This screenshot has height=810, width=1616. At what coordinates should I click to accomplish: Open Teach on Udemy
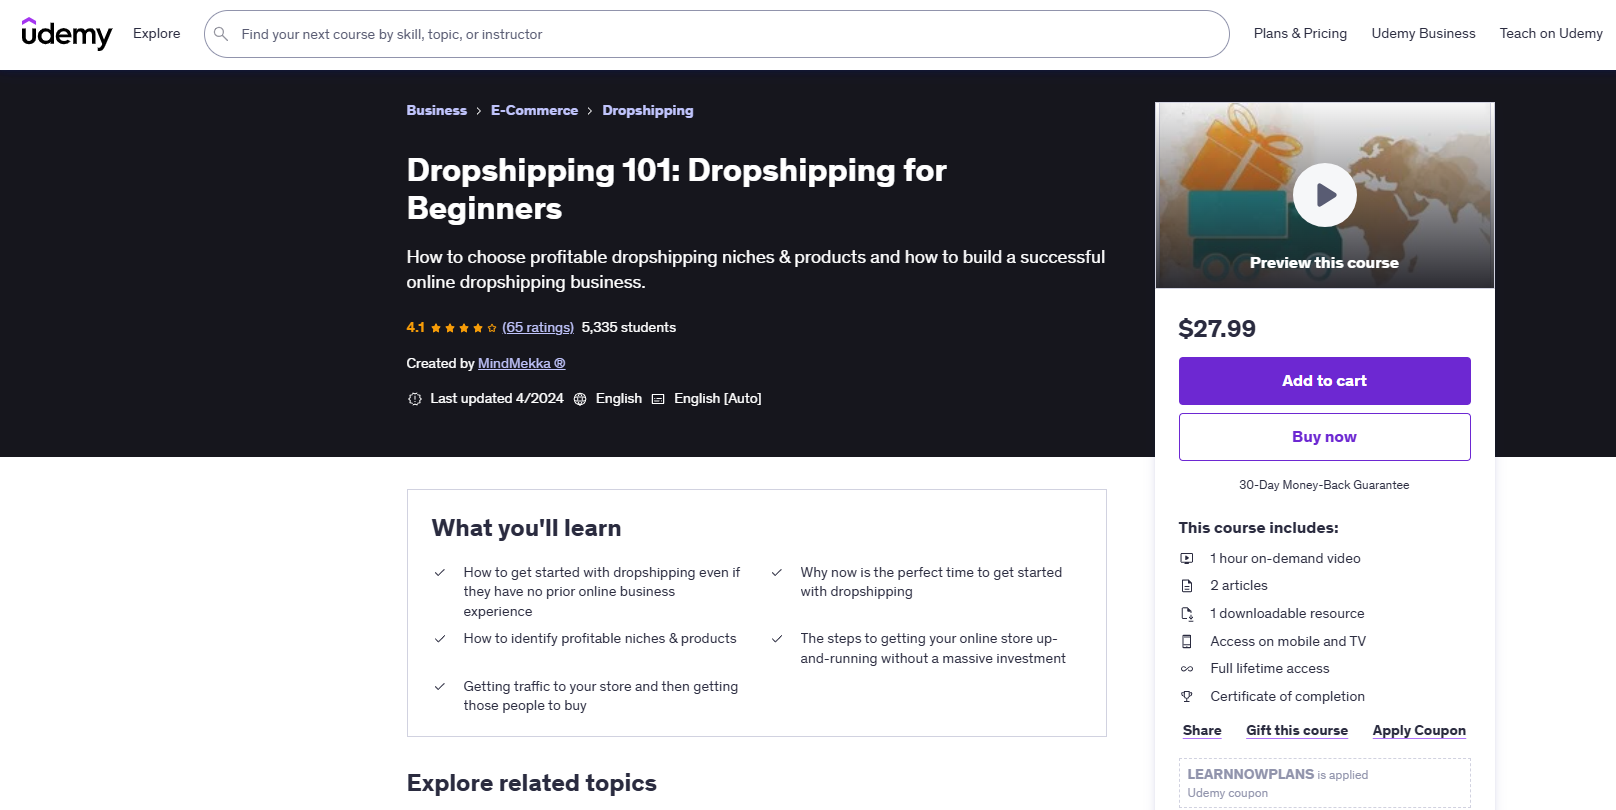pos(1551,34)
